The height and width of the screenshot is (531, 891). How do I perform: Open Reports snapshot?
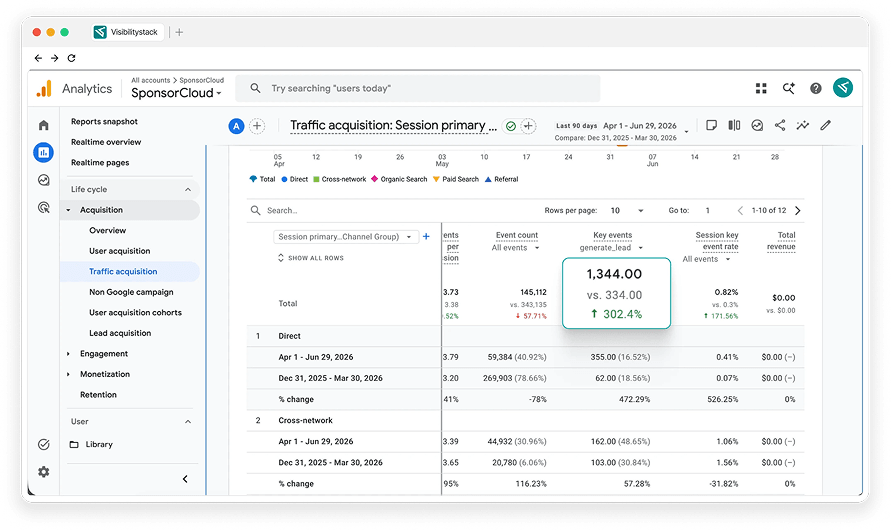pos(104,122)
